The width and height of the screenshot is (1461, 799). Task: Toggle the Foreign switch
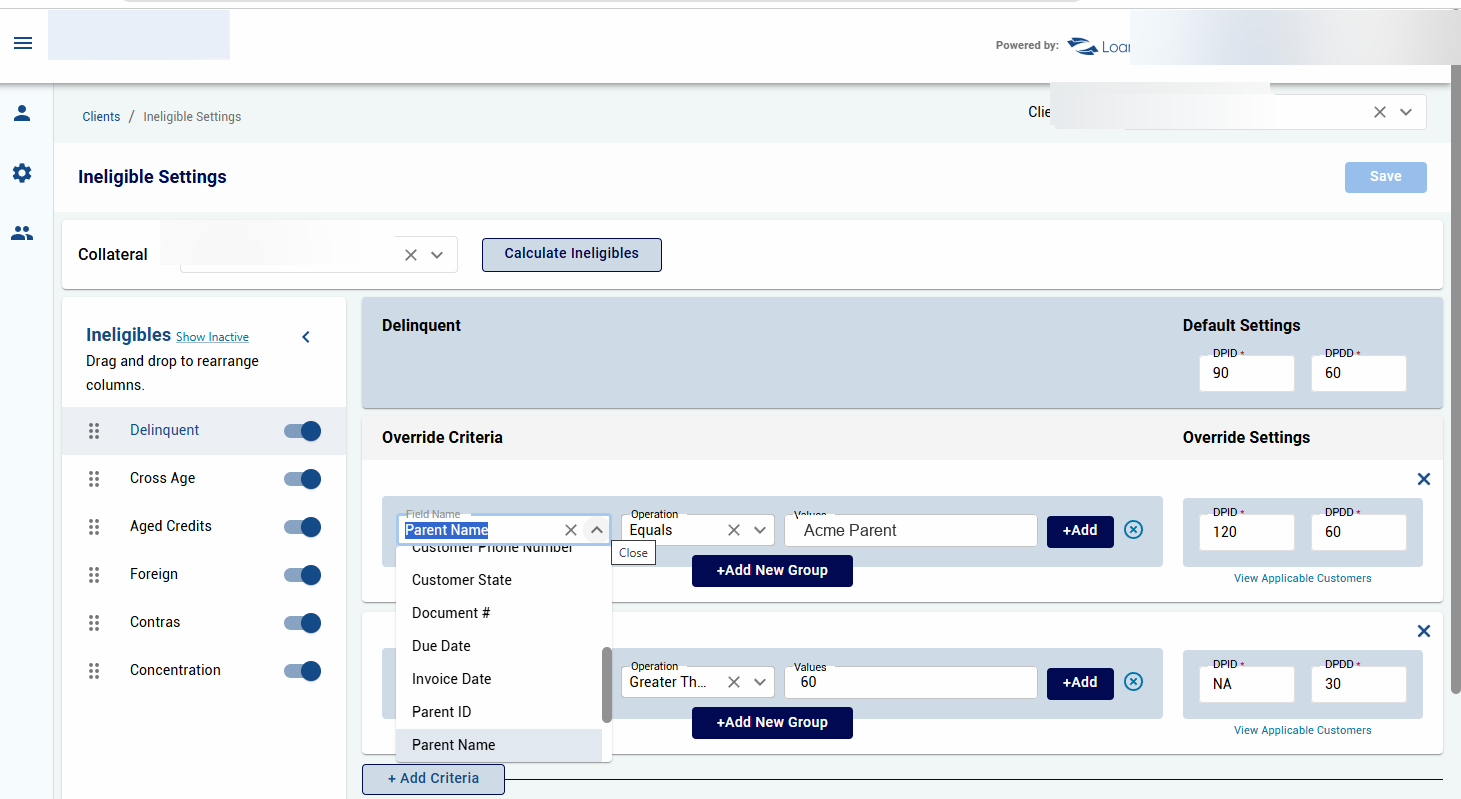[303, 575]
